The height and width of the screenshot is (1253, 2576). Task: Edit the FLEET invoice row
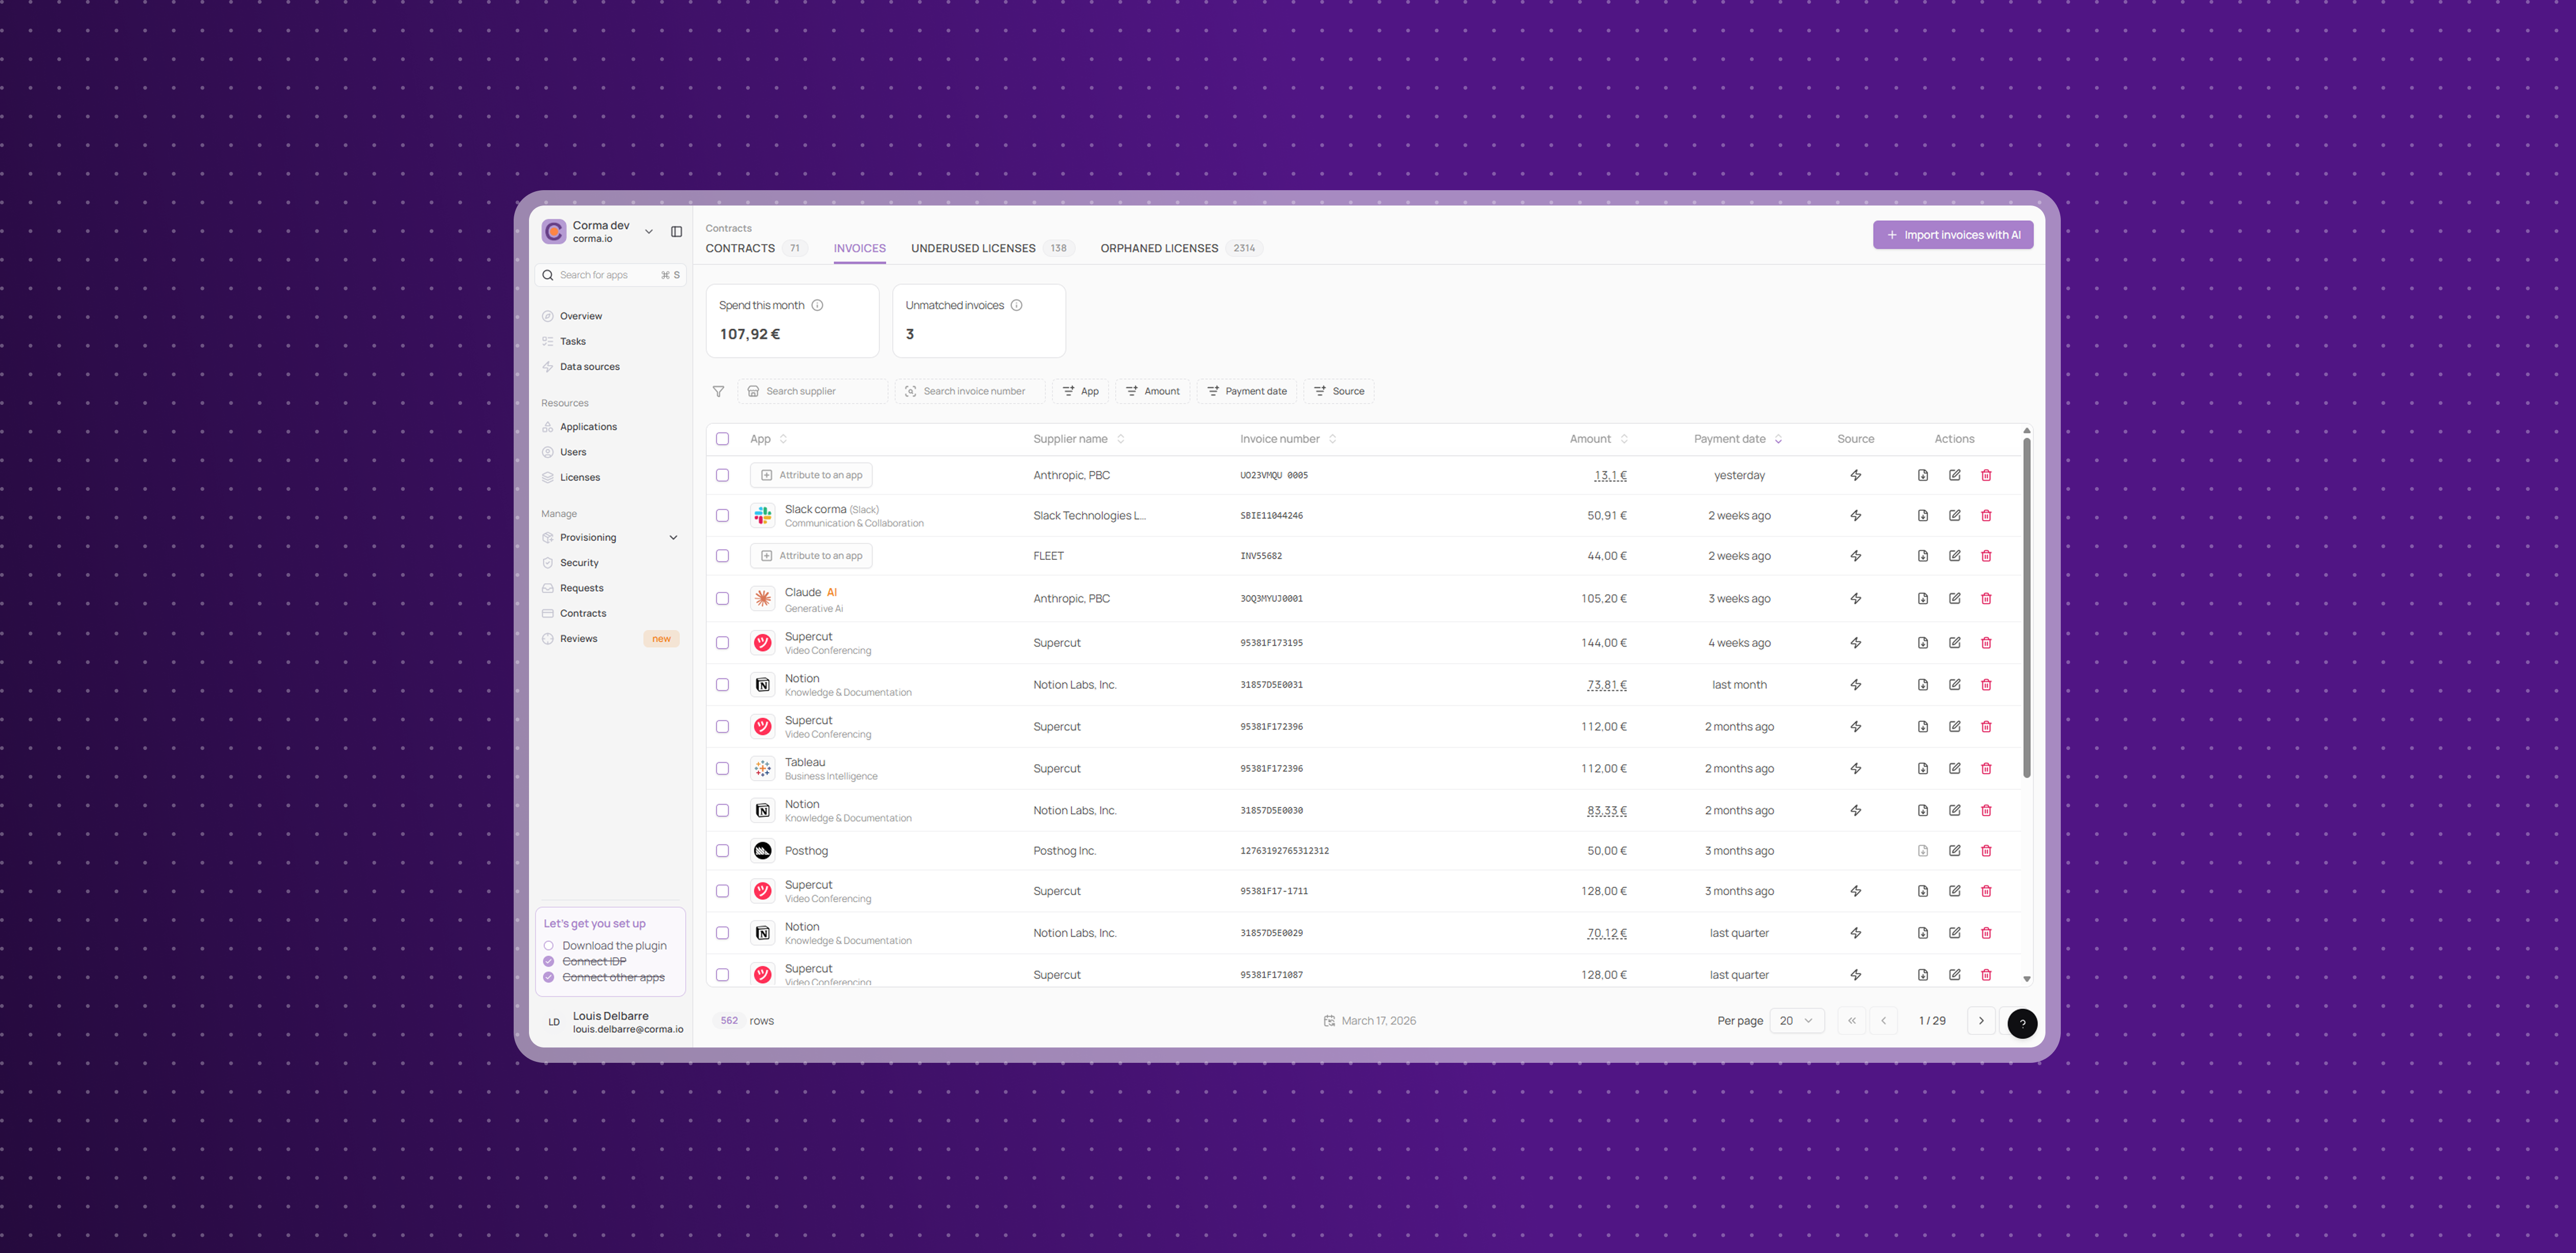(x=1954, y=556)
